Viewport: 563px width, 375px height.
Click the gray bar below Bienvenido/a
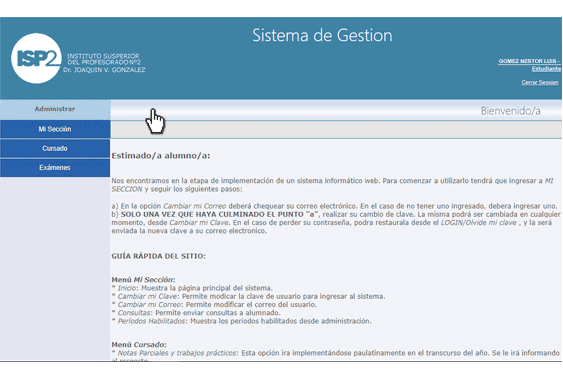336,130
